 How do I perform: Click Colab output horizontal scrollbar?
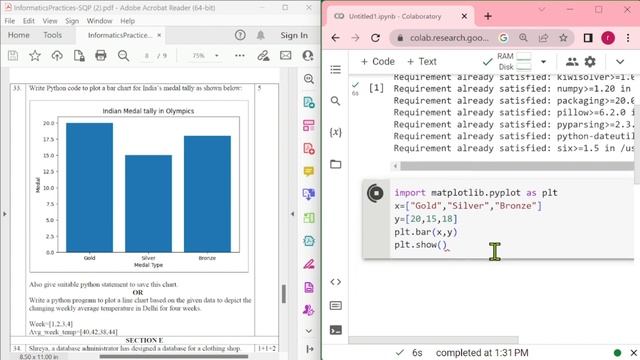(516, 166)
